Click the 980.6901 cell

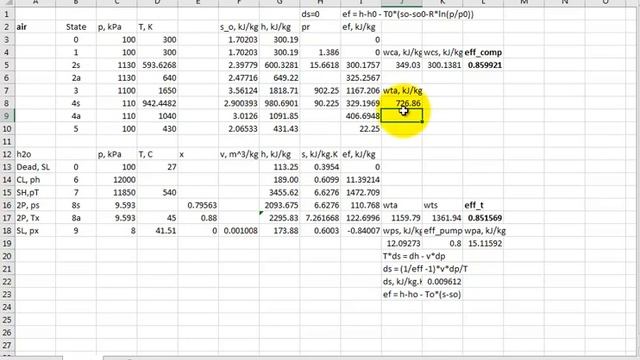pos(280,103)
